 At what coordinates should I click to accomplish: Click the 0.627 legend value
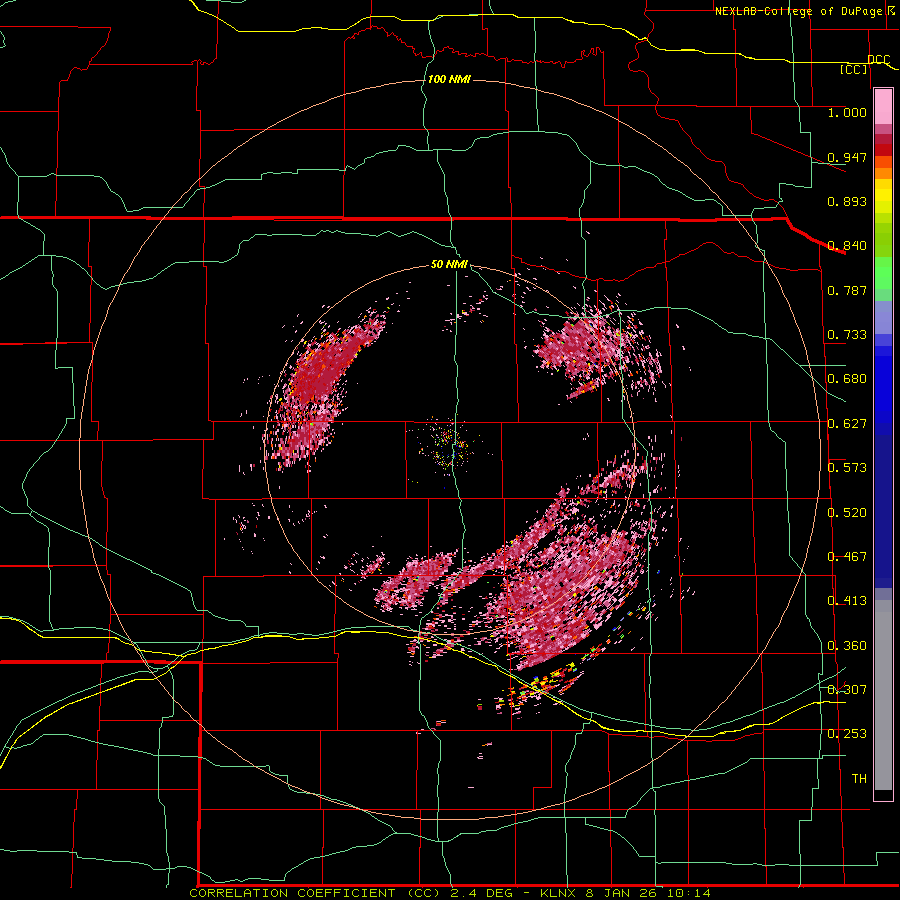(847, 424)
